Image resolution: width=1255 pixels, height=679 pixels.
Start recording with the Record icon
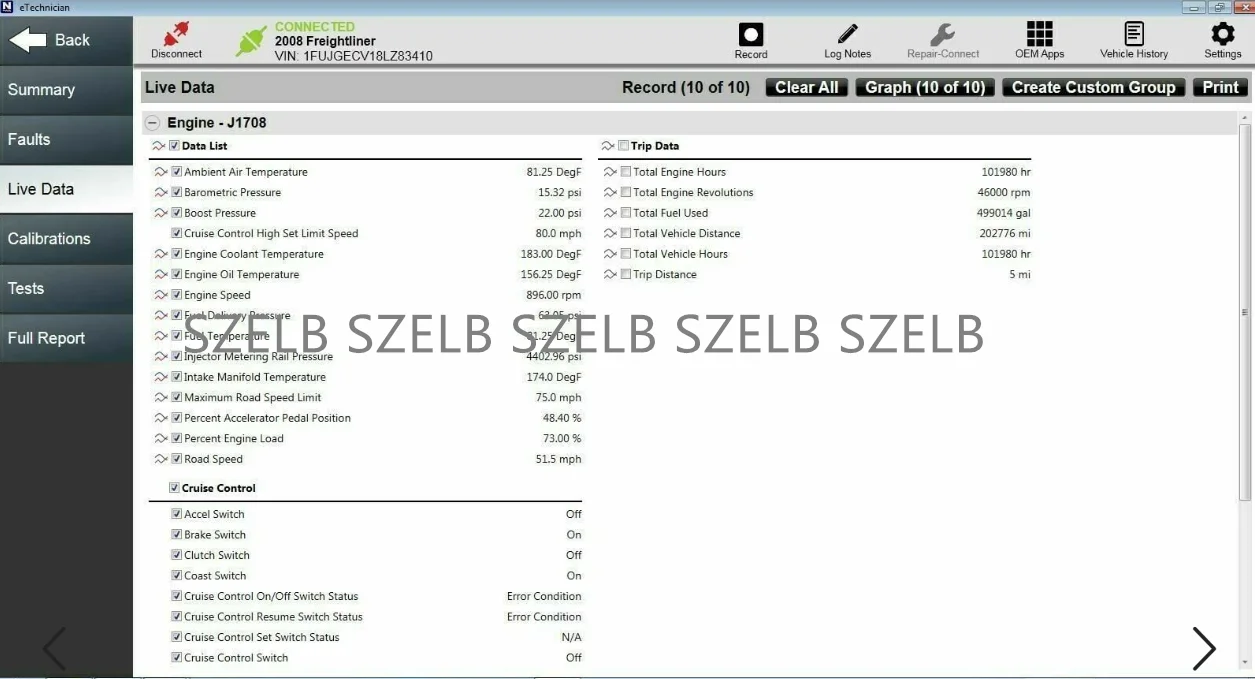point(750,35)
